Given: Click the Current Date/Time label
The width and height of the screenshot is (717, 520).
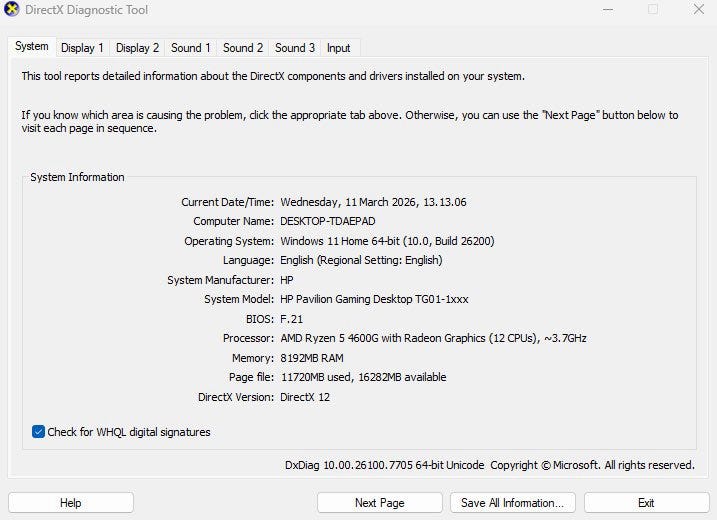Looking at the screenshot, I should point(228,202).
